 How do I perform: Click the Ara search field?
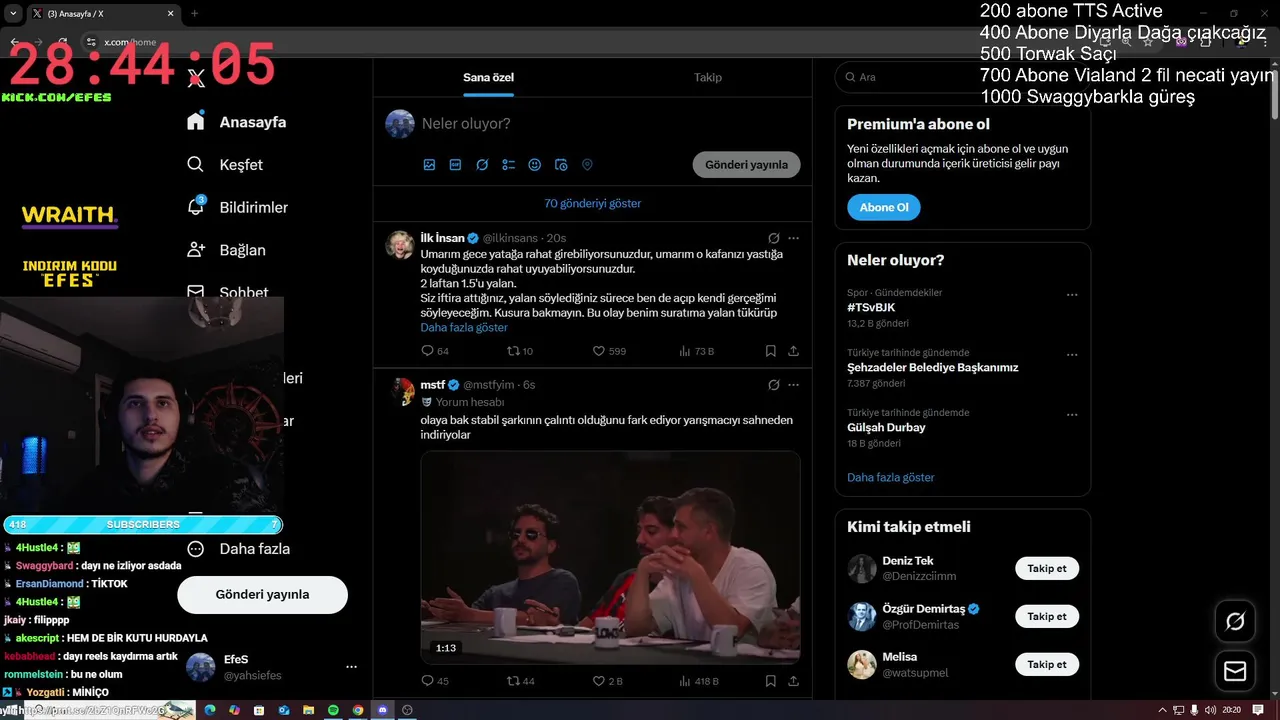click(963, 77)
